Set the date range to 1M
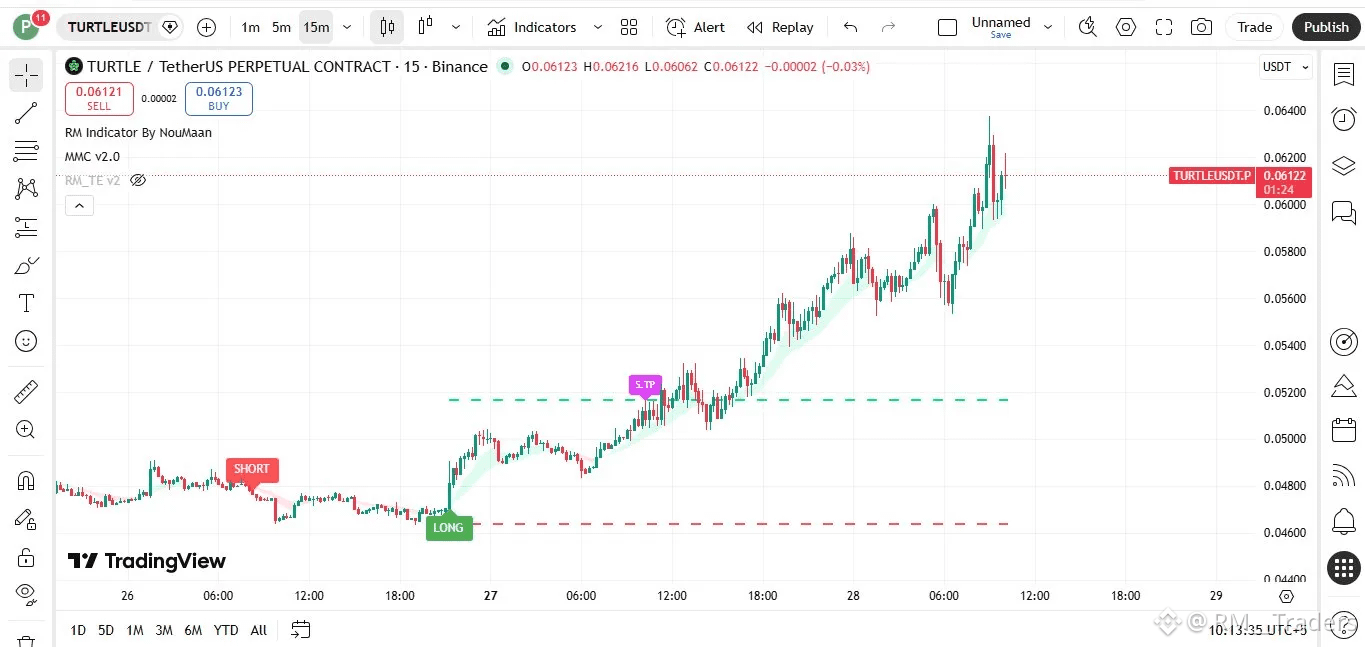Screen dimensions: 1365x647 135,630
